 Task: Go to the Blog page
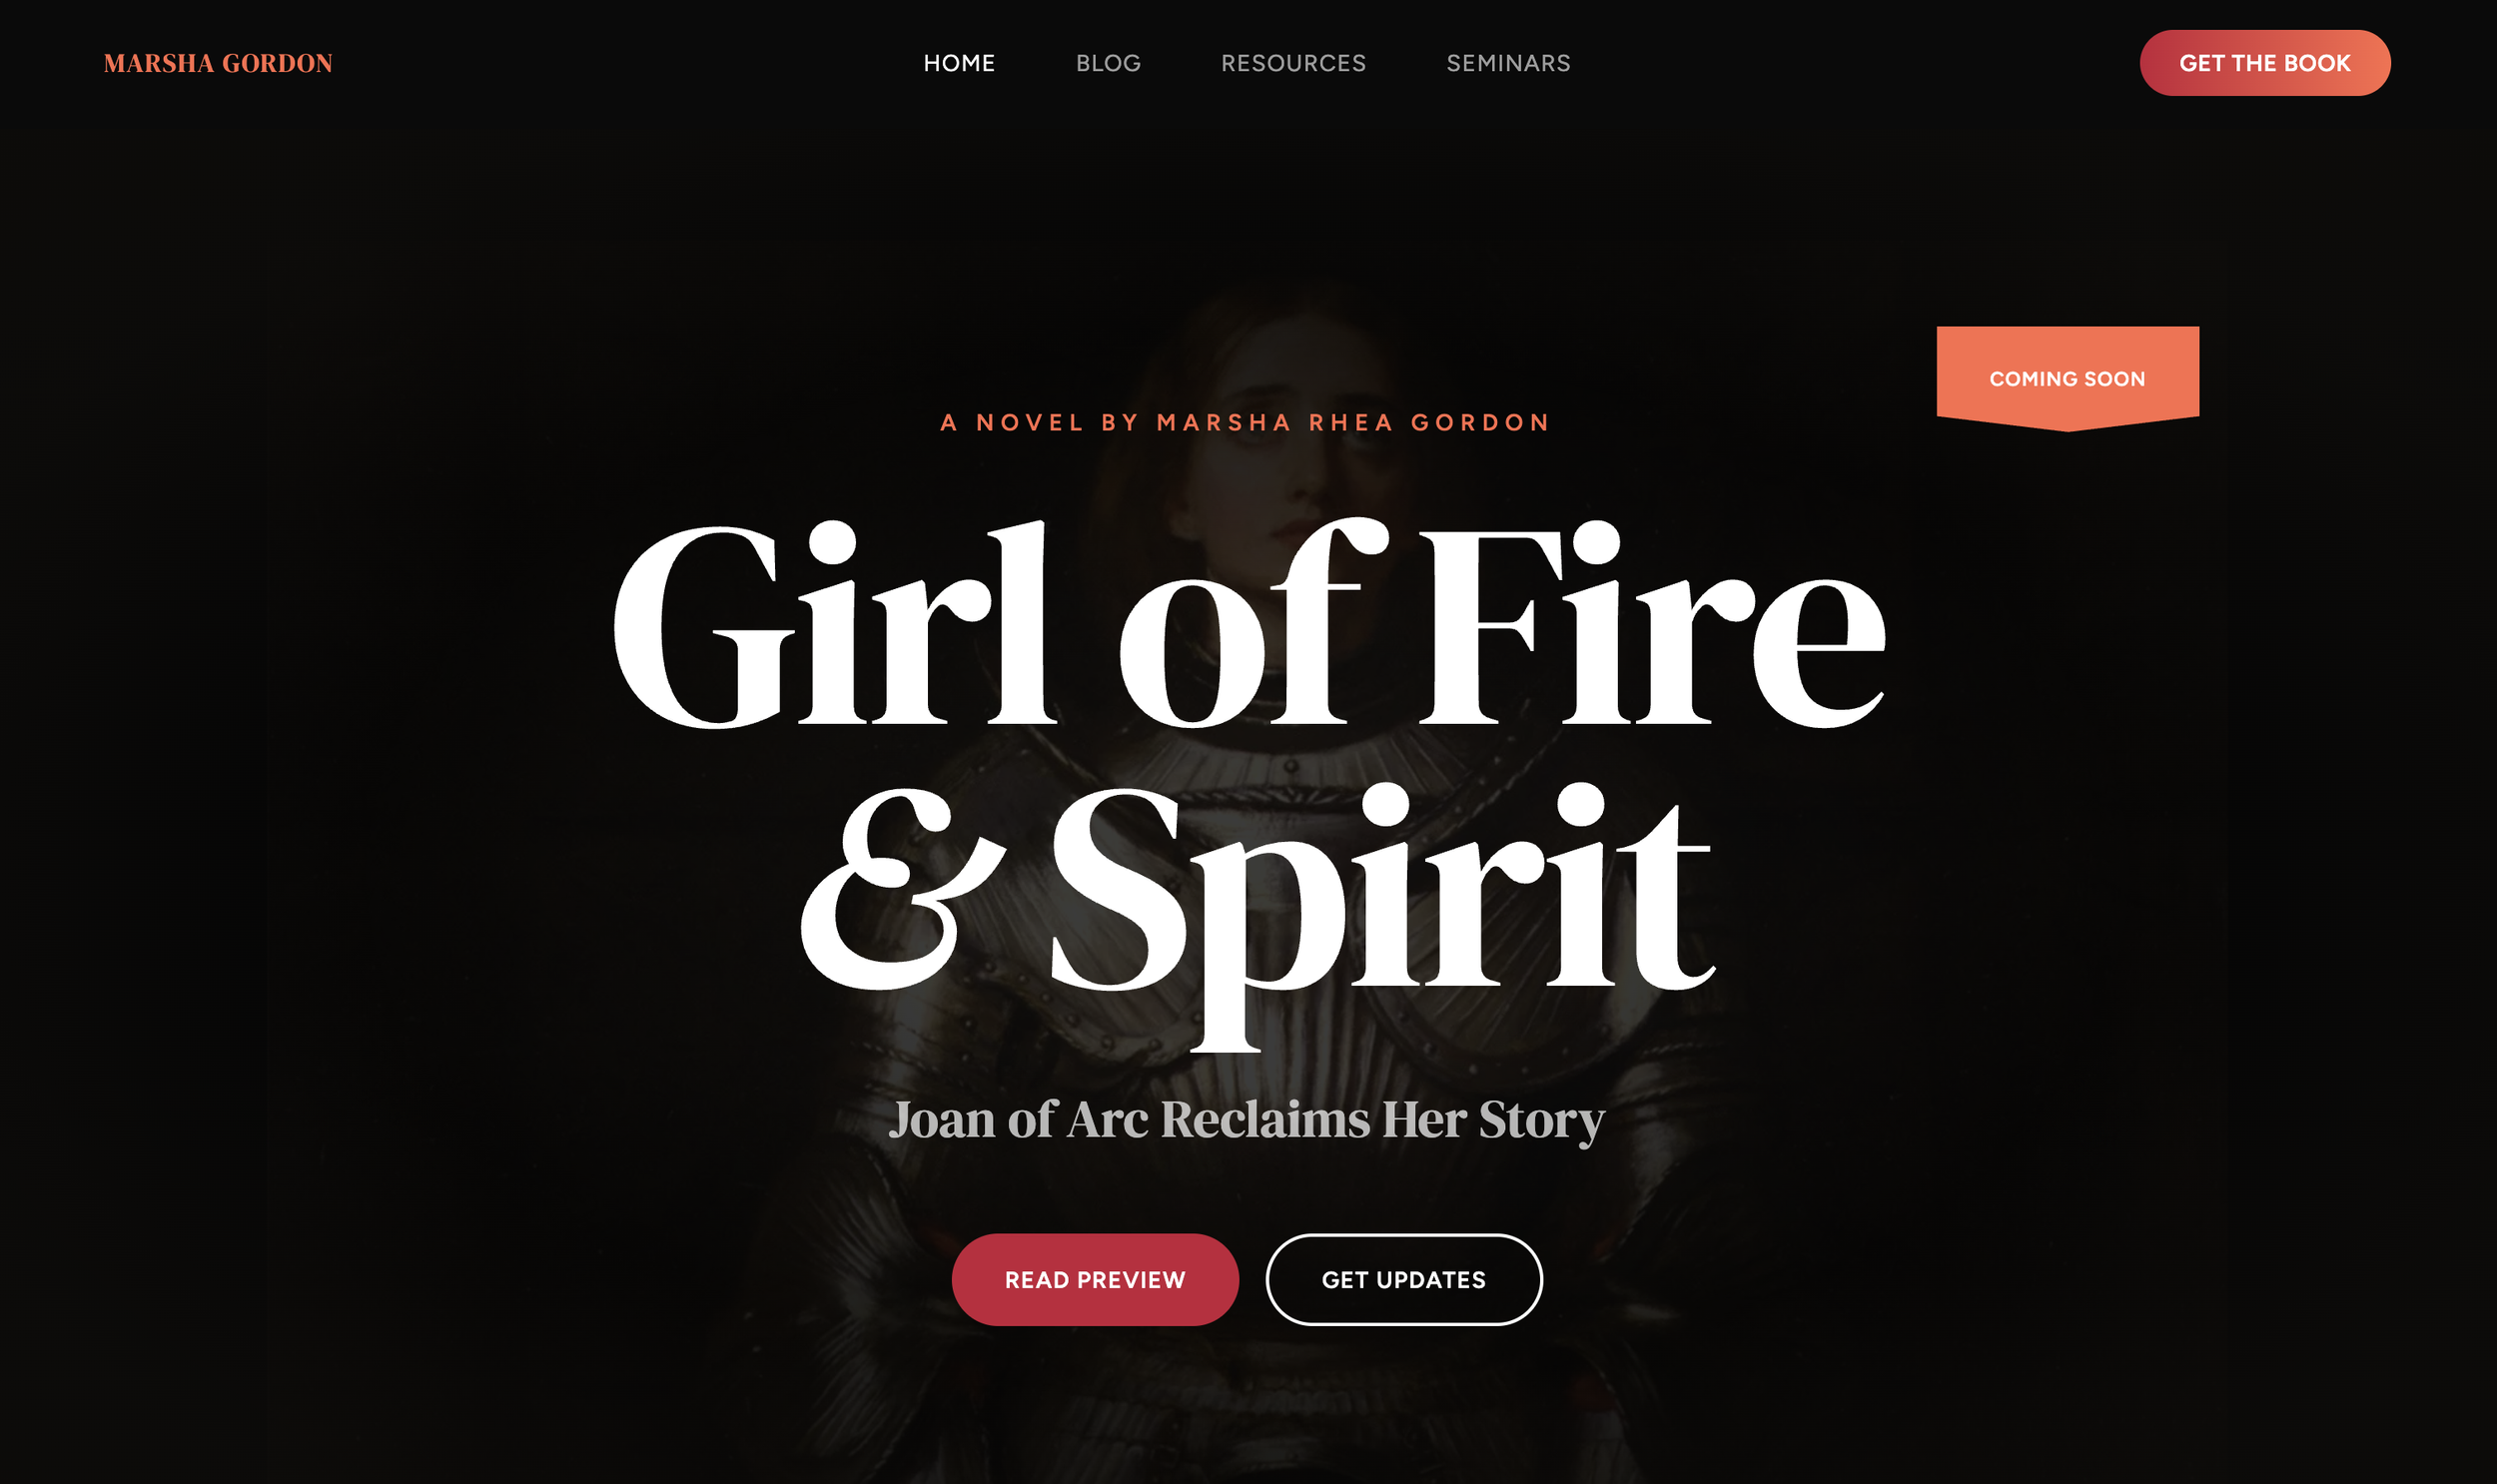(1108, 63)
